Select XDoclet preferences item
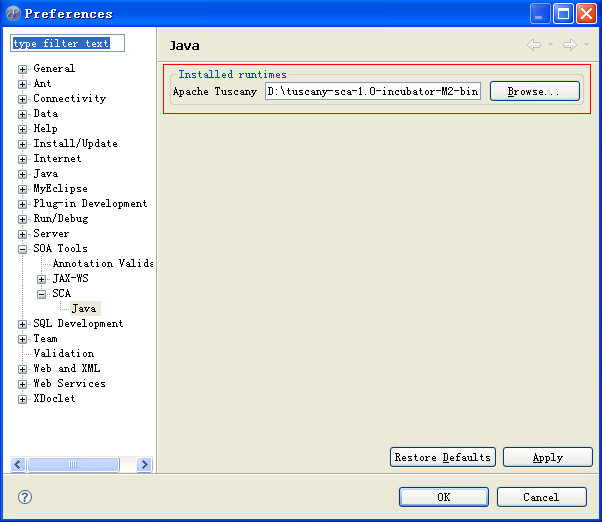 54,398
